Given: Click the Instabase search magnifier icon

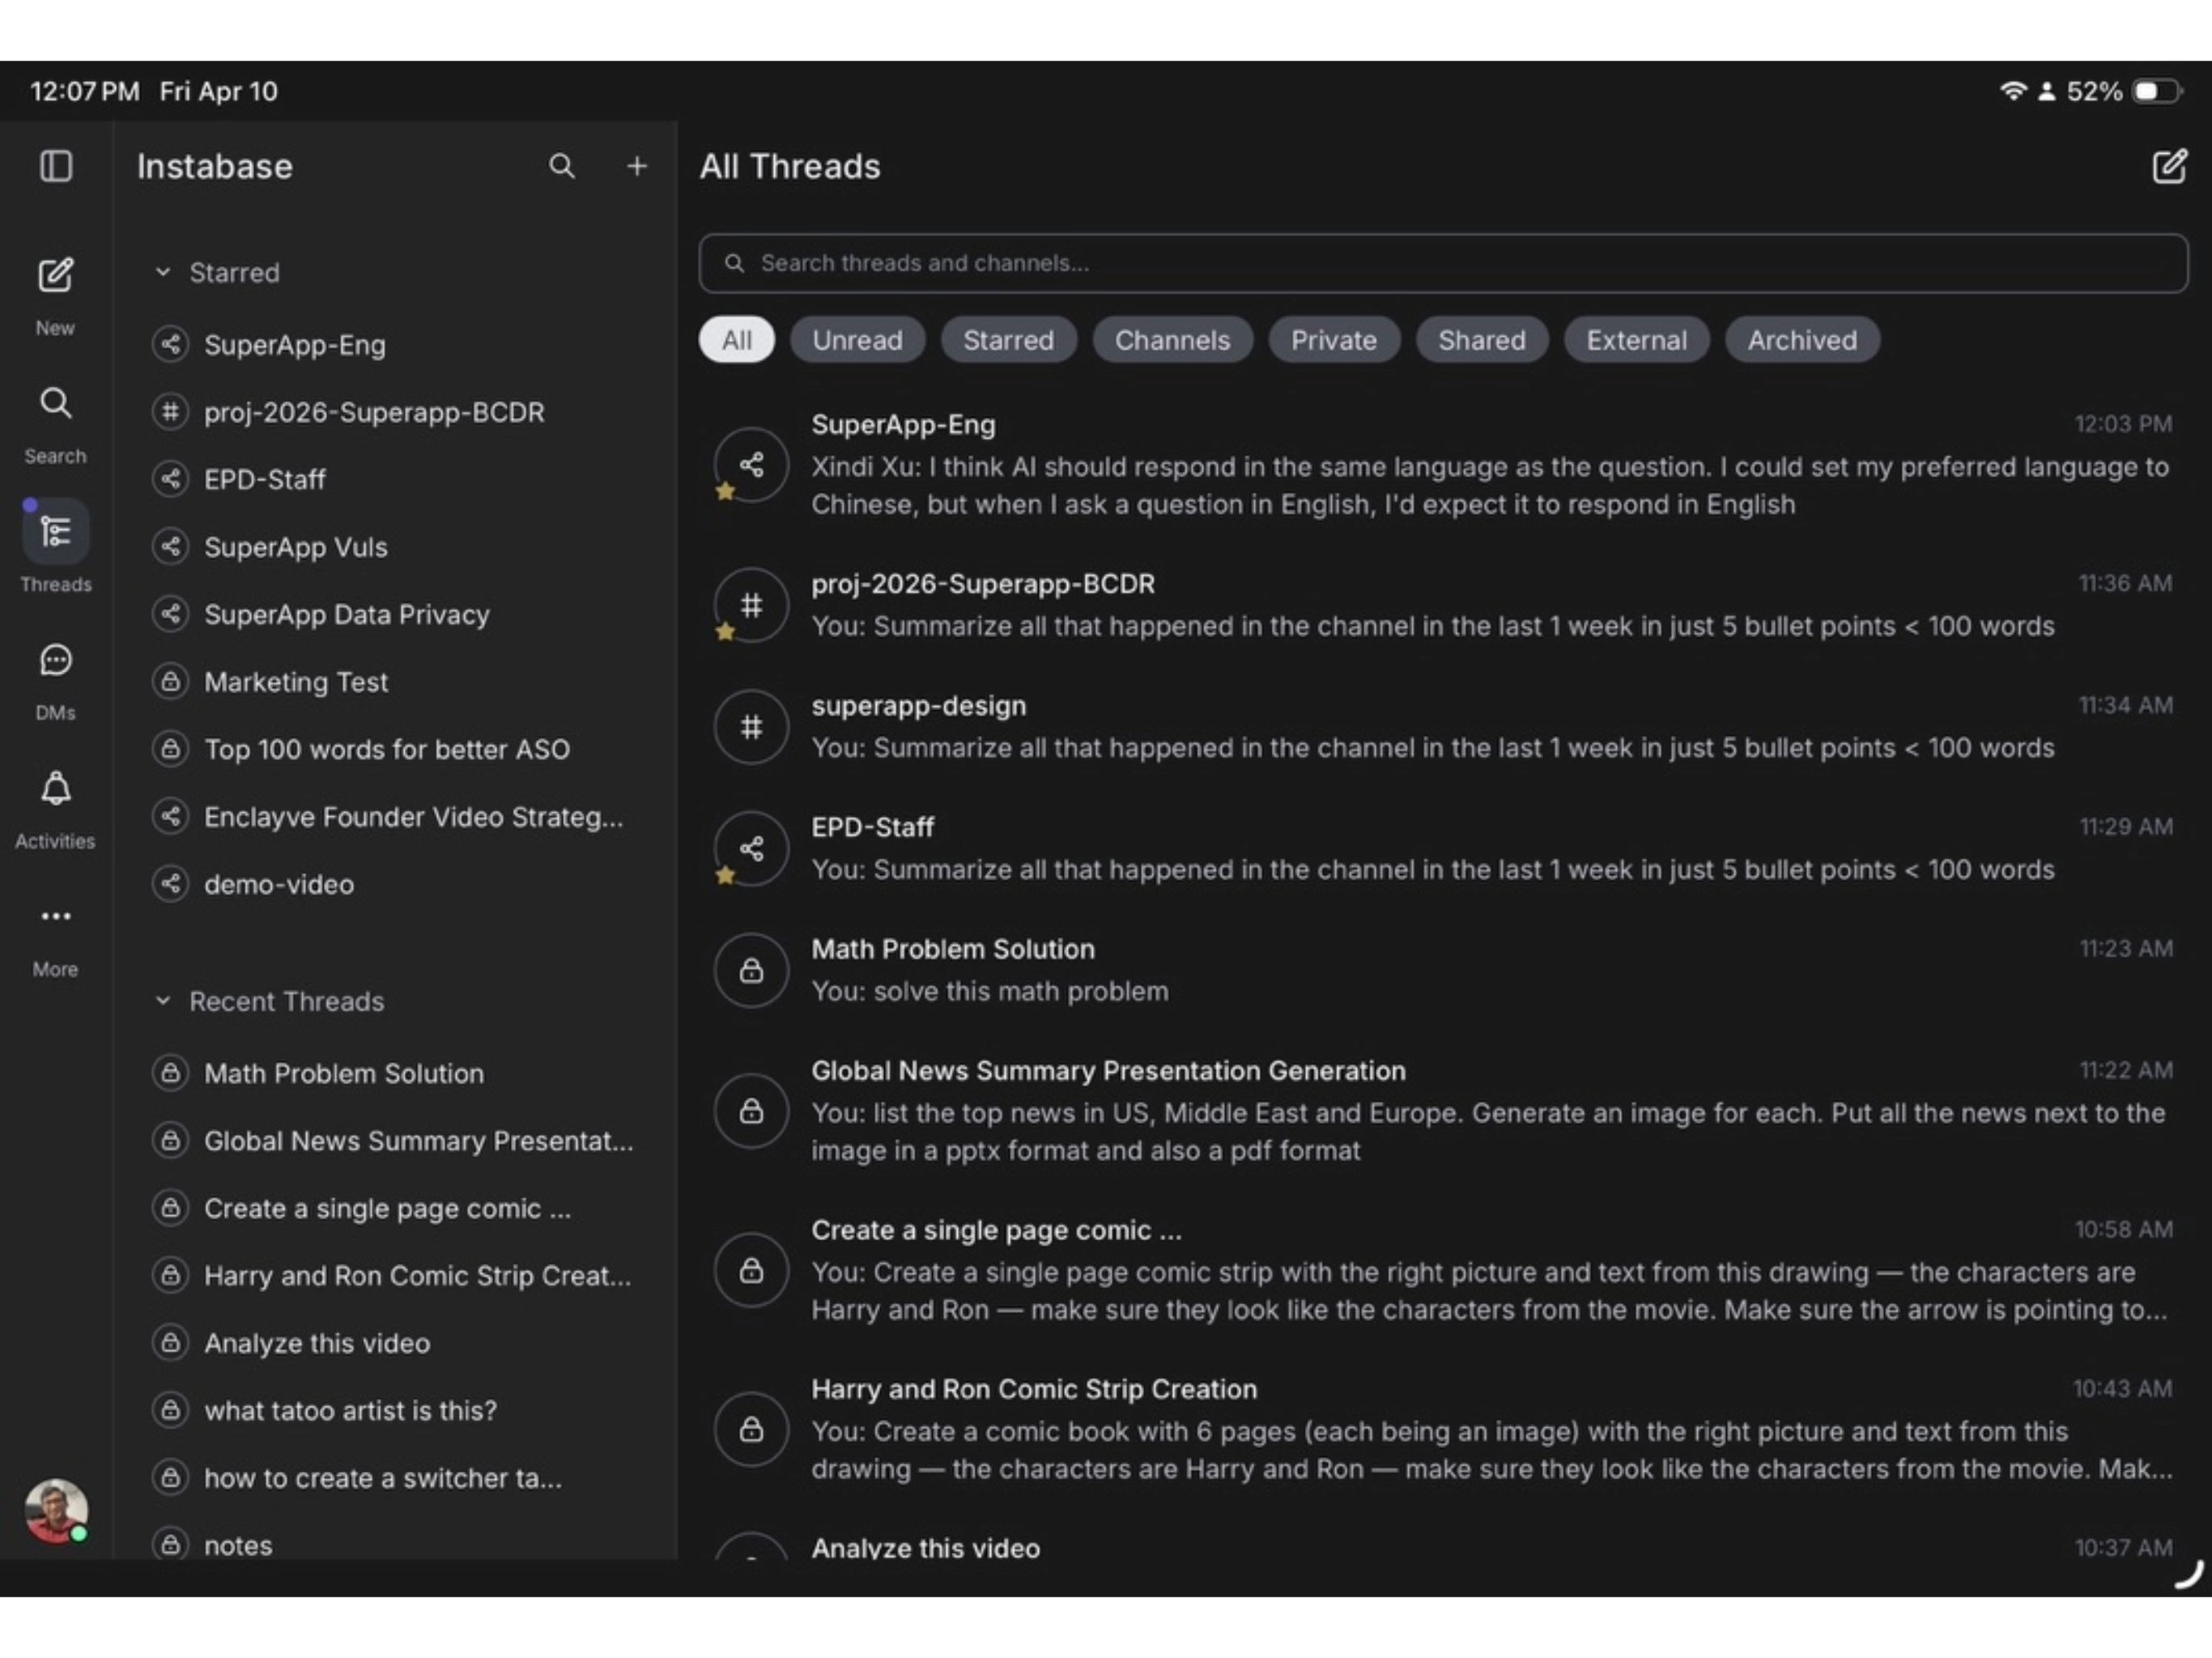Looking at the screenshot, I should pos(562,166).
